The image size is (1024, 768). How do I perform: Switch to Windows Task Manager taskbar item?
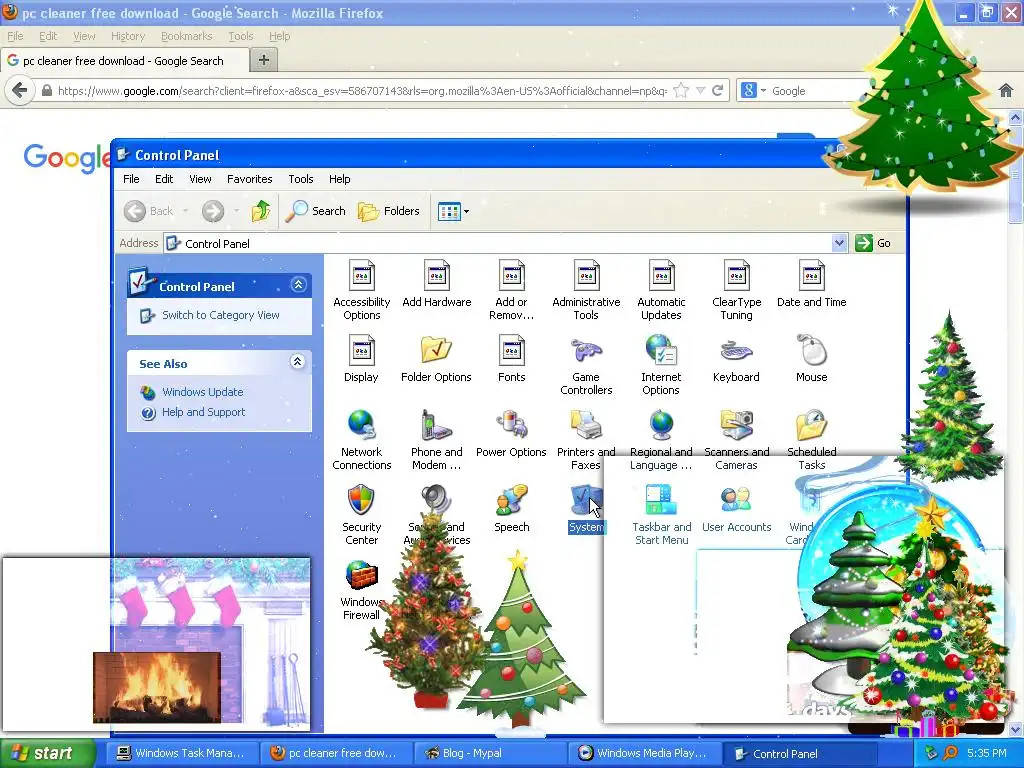pos(181,753)
